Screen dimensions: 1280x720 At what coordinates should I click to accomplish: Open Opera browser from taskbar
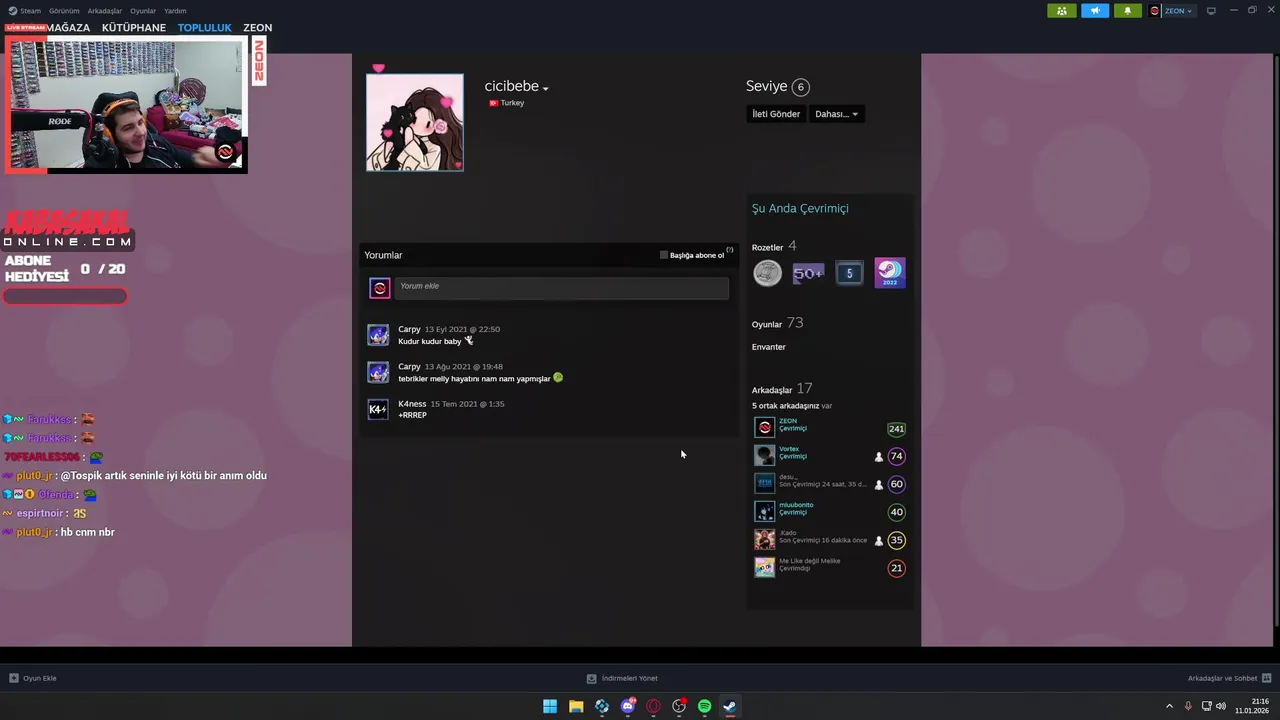(653, 706)
